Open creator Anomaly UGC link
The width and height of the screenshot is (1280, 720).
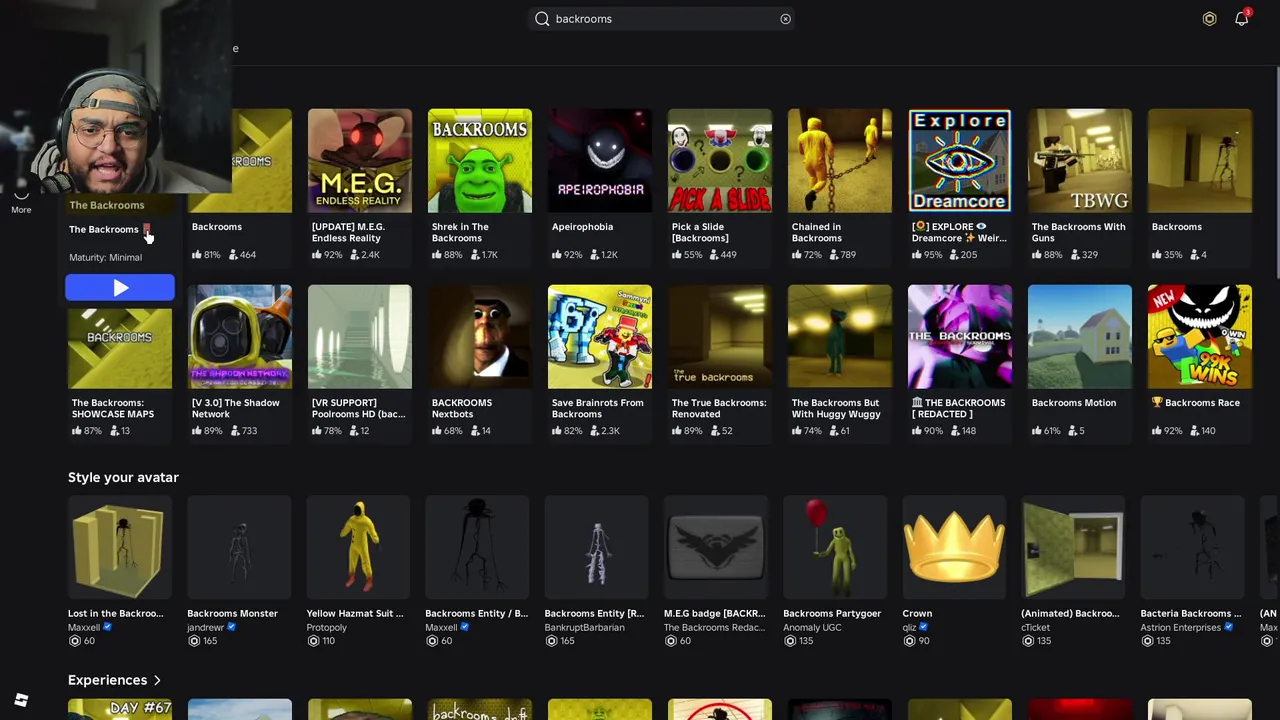coord(812,627)
